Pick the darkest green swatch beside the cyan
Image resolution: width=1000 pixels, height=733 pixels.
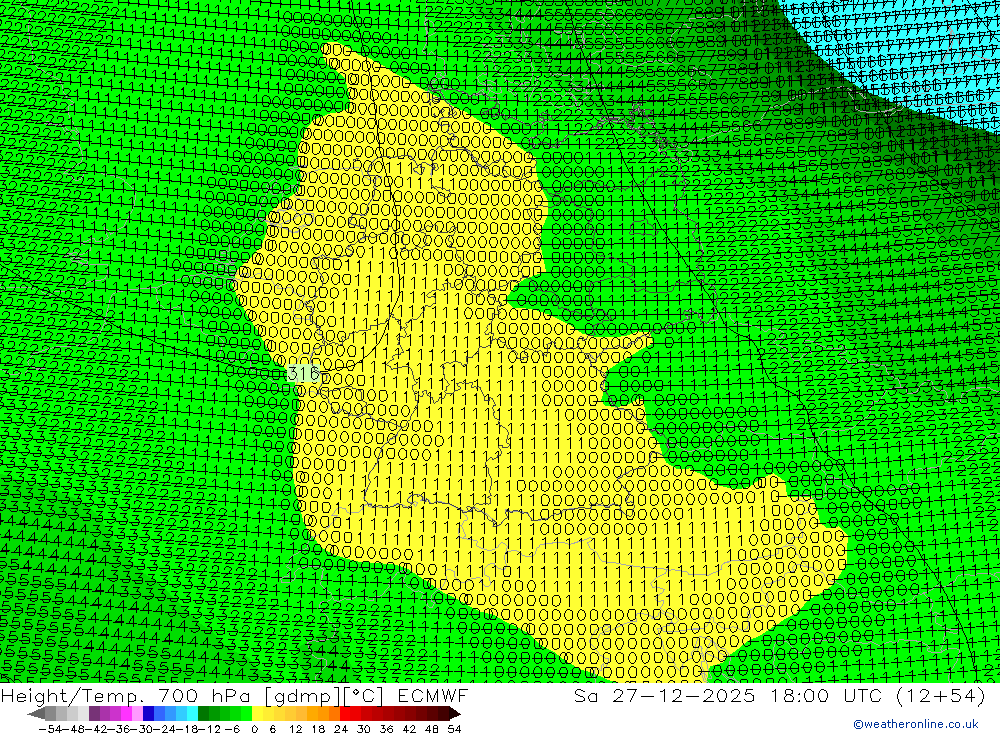click(203, 714)
